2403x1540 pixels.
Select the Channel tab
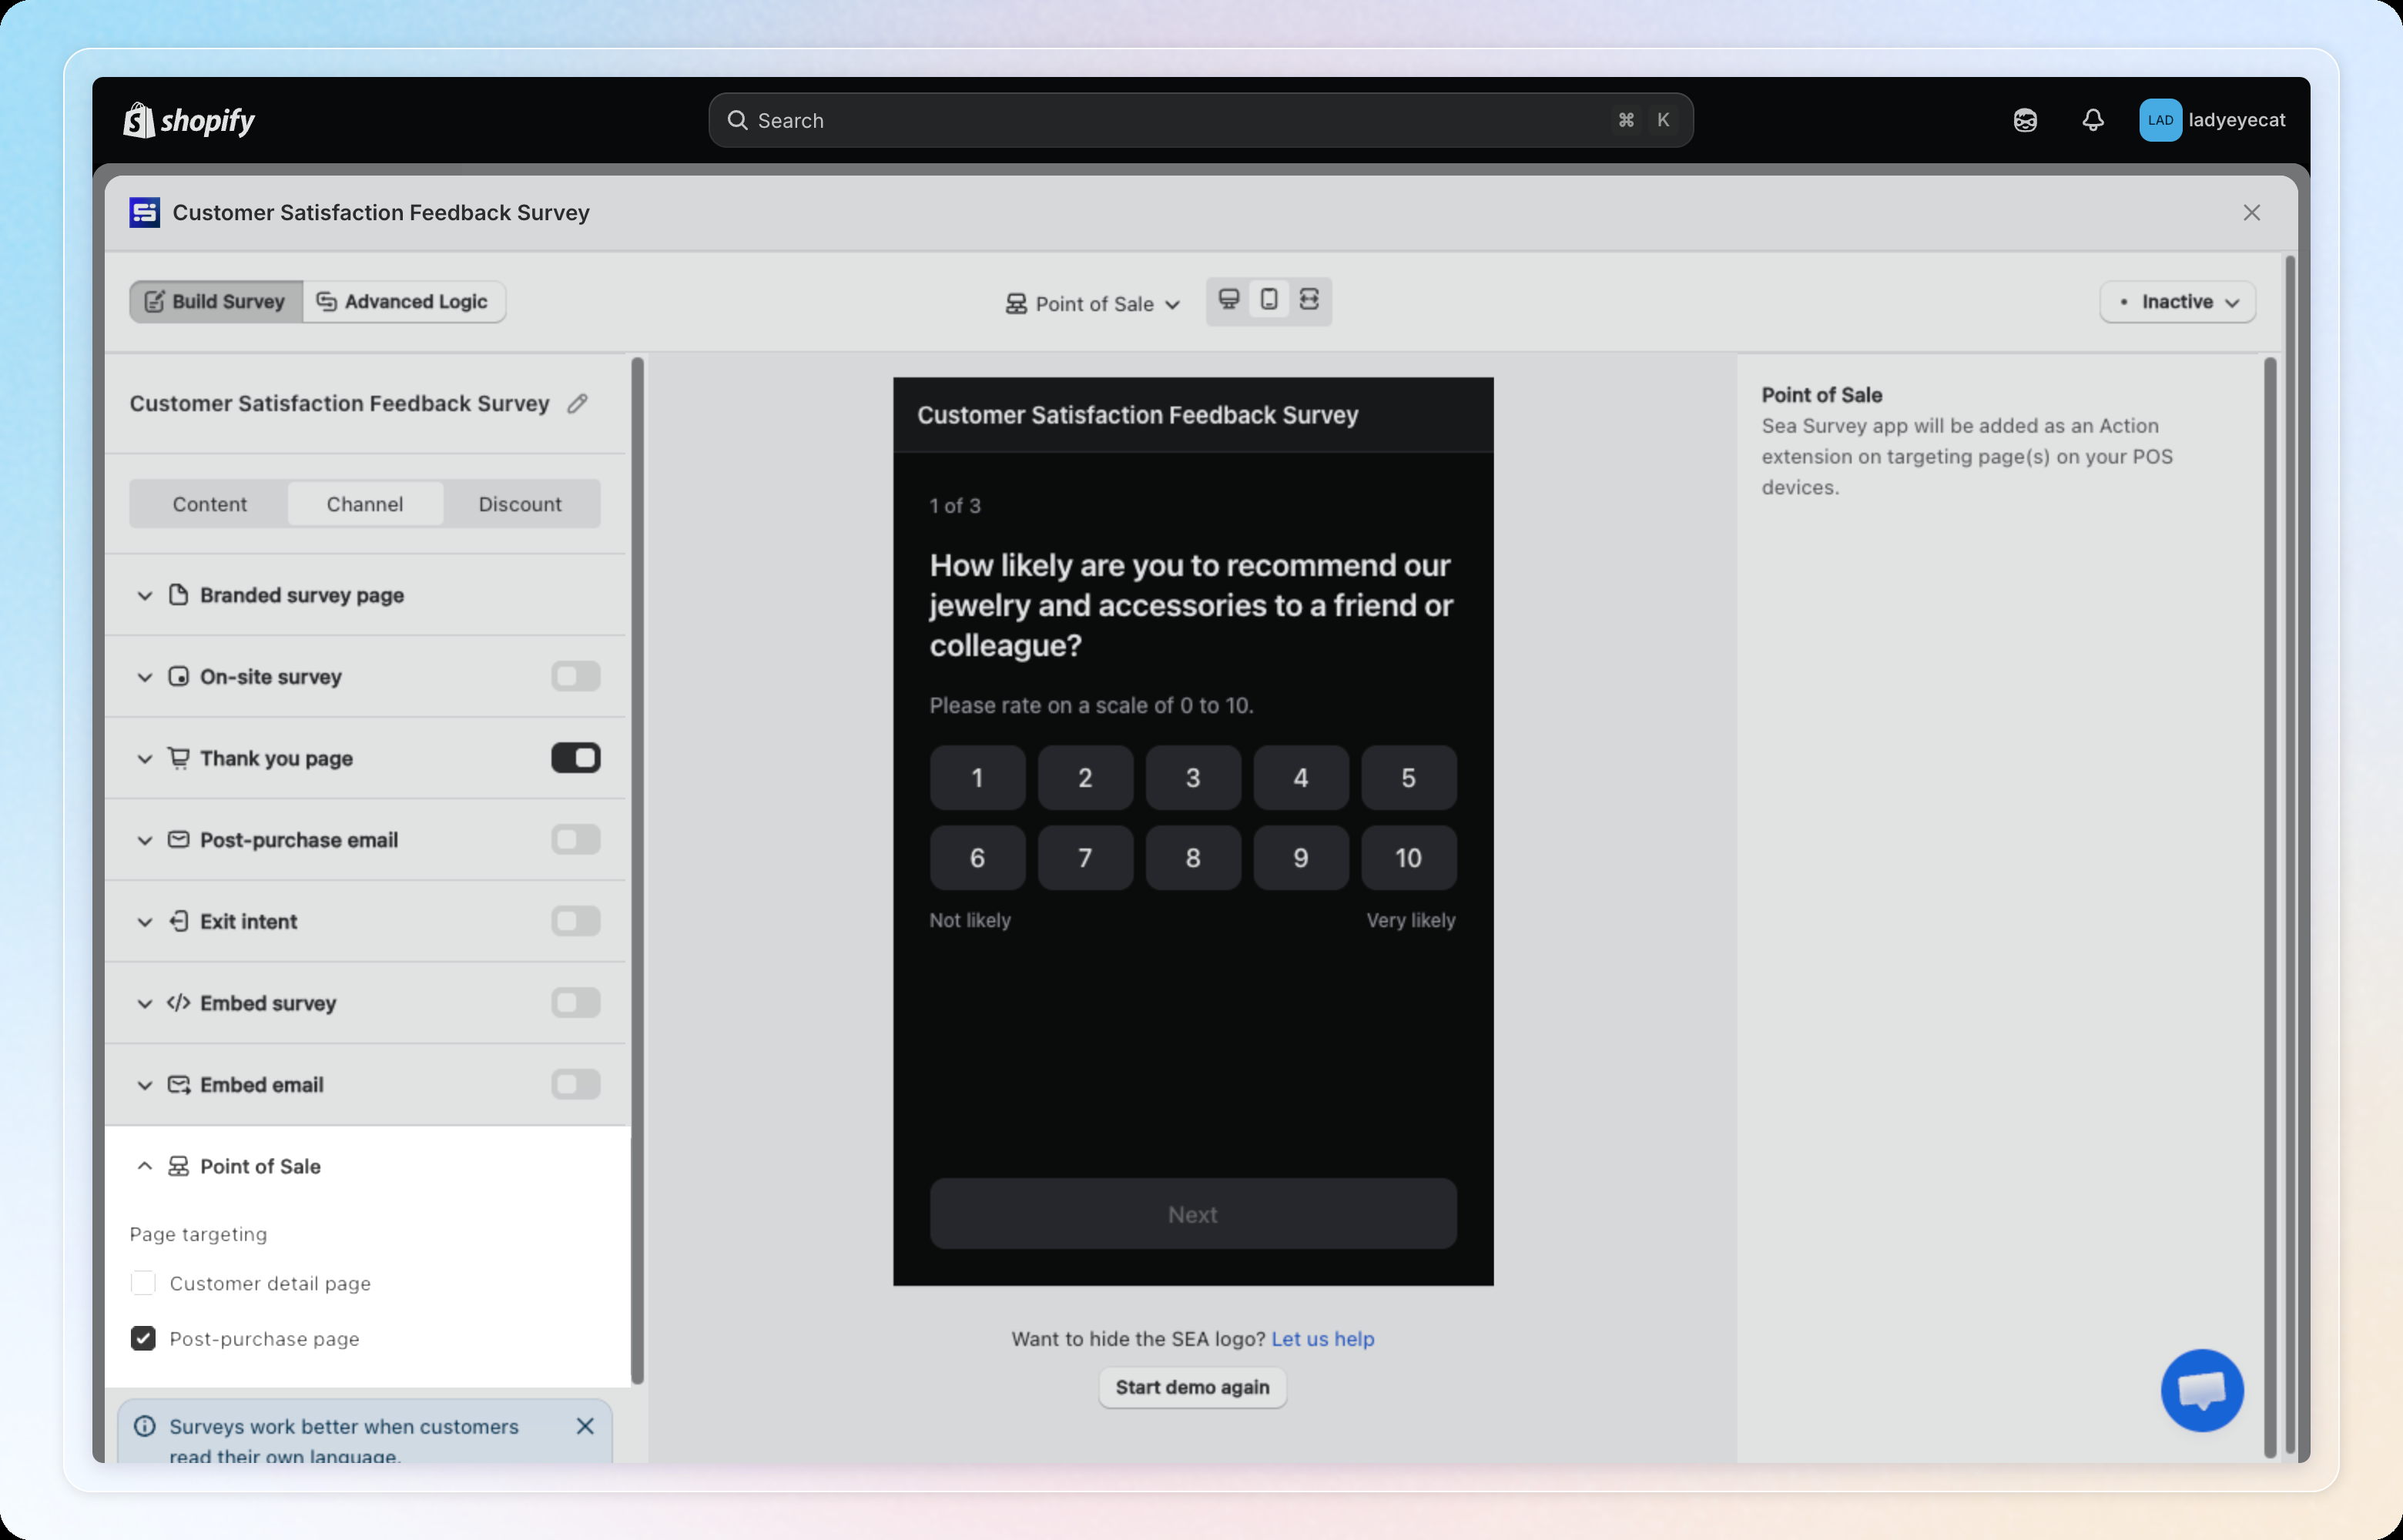tap(365, 504)
